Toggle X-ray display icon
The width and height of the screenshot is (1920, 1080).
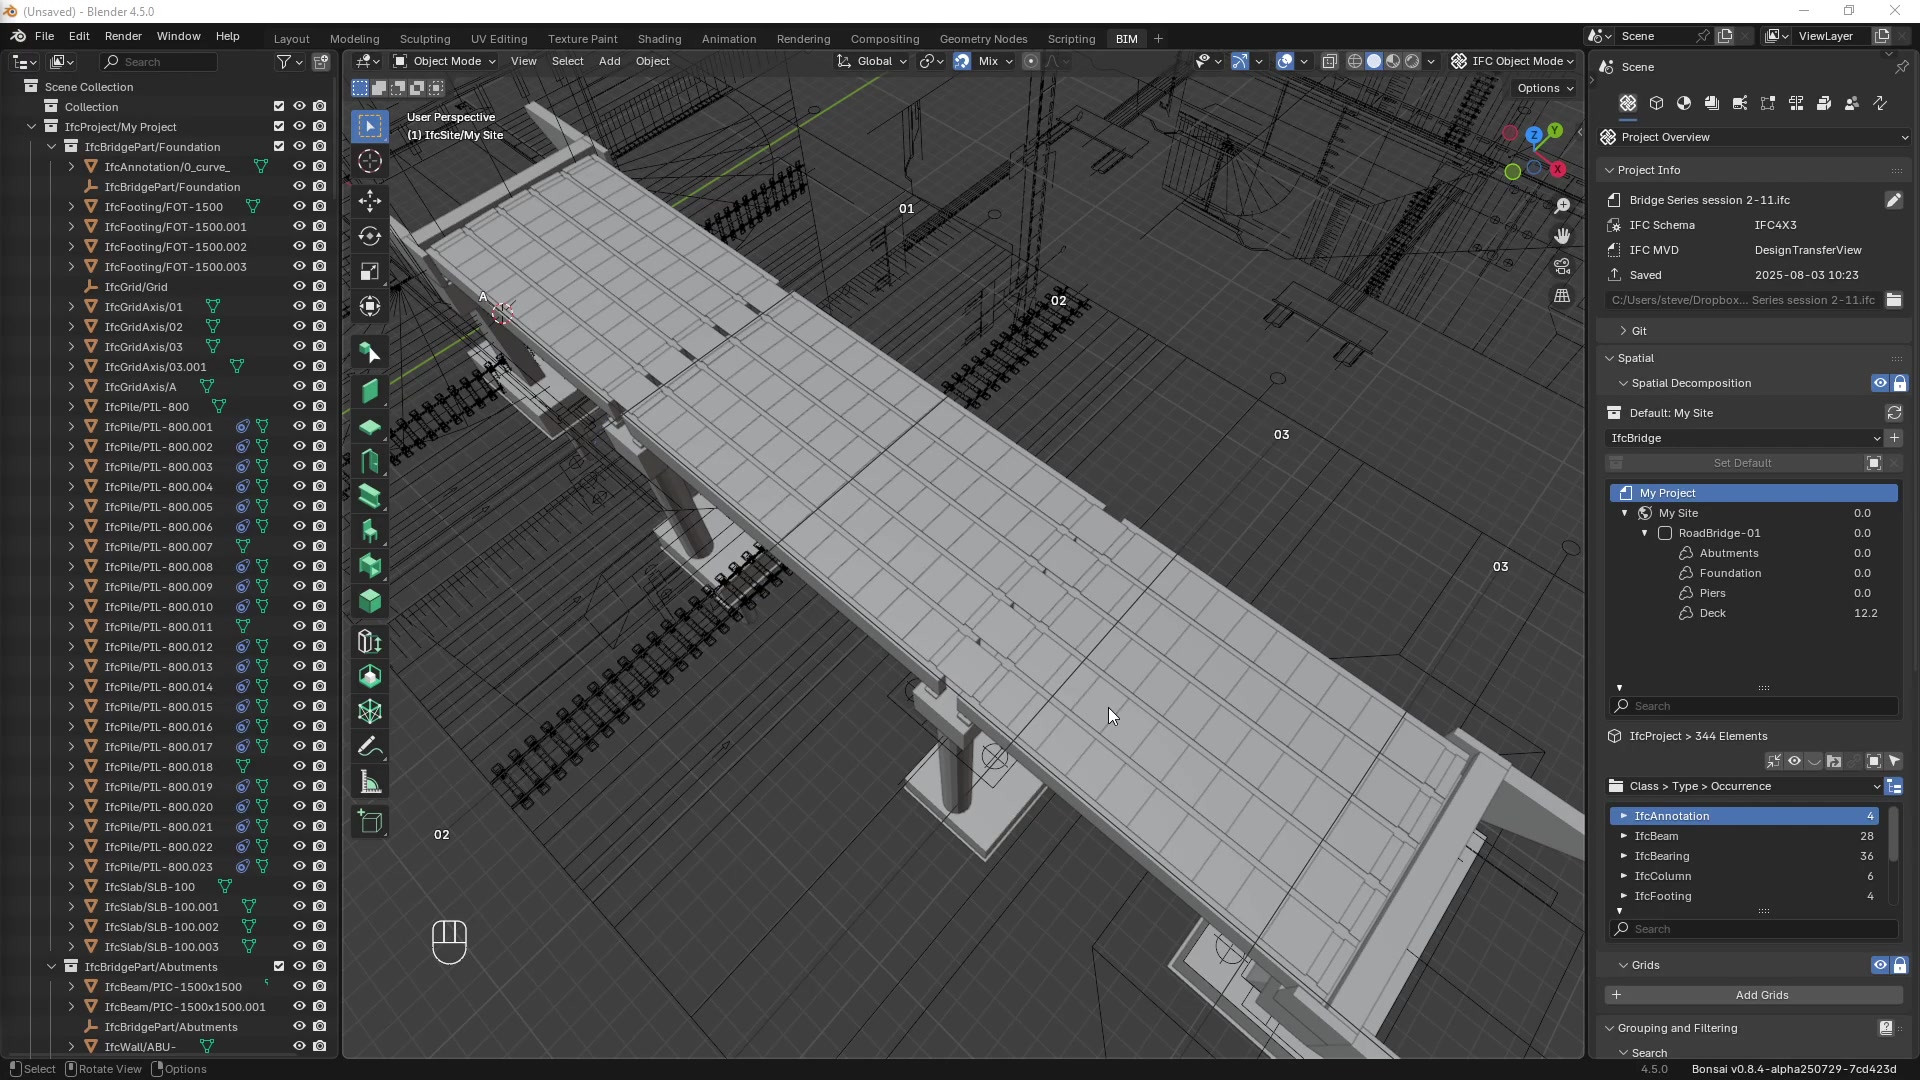coord(1329,61)
